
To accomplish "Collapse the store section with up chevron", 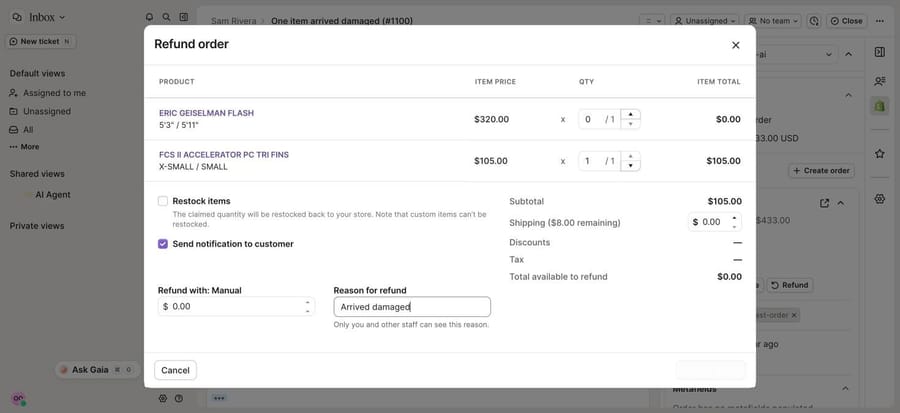I will pyautogui.click(x=848, y=54).
